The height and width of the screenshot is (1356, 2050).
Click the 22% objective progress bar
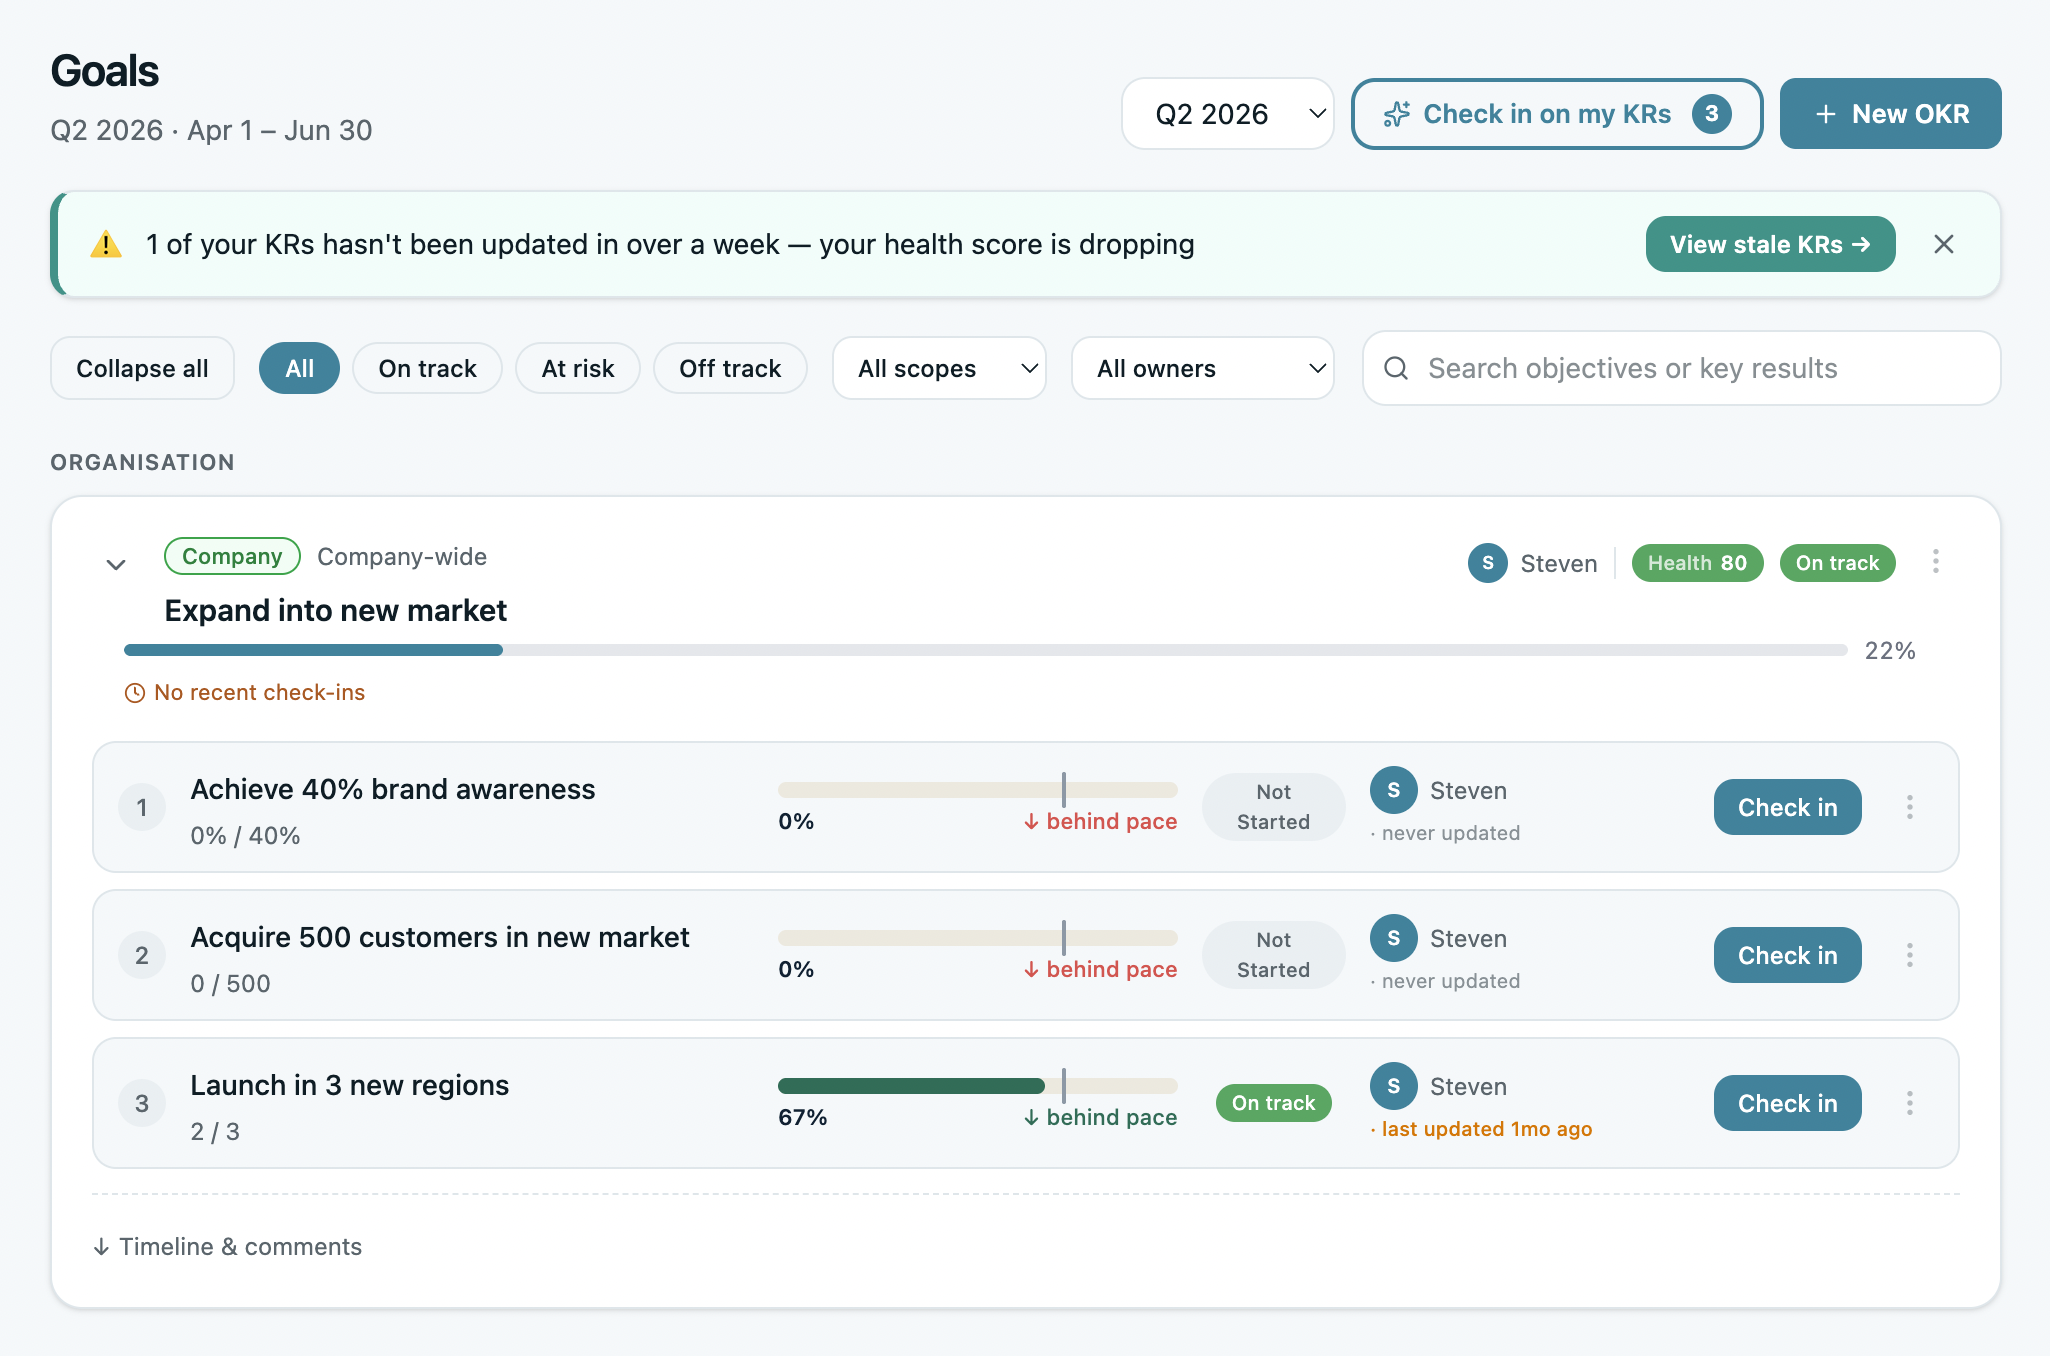pyautogui.click(x=985, y=650)
